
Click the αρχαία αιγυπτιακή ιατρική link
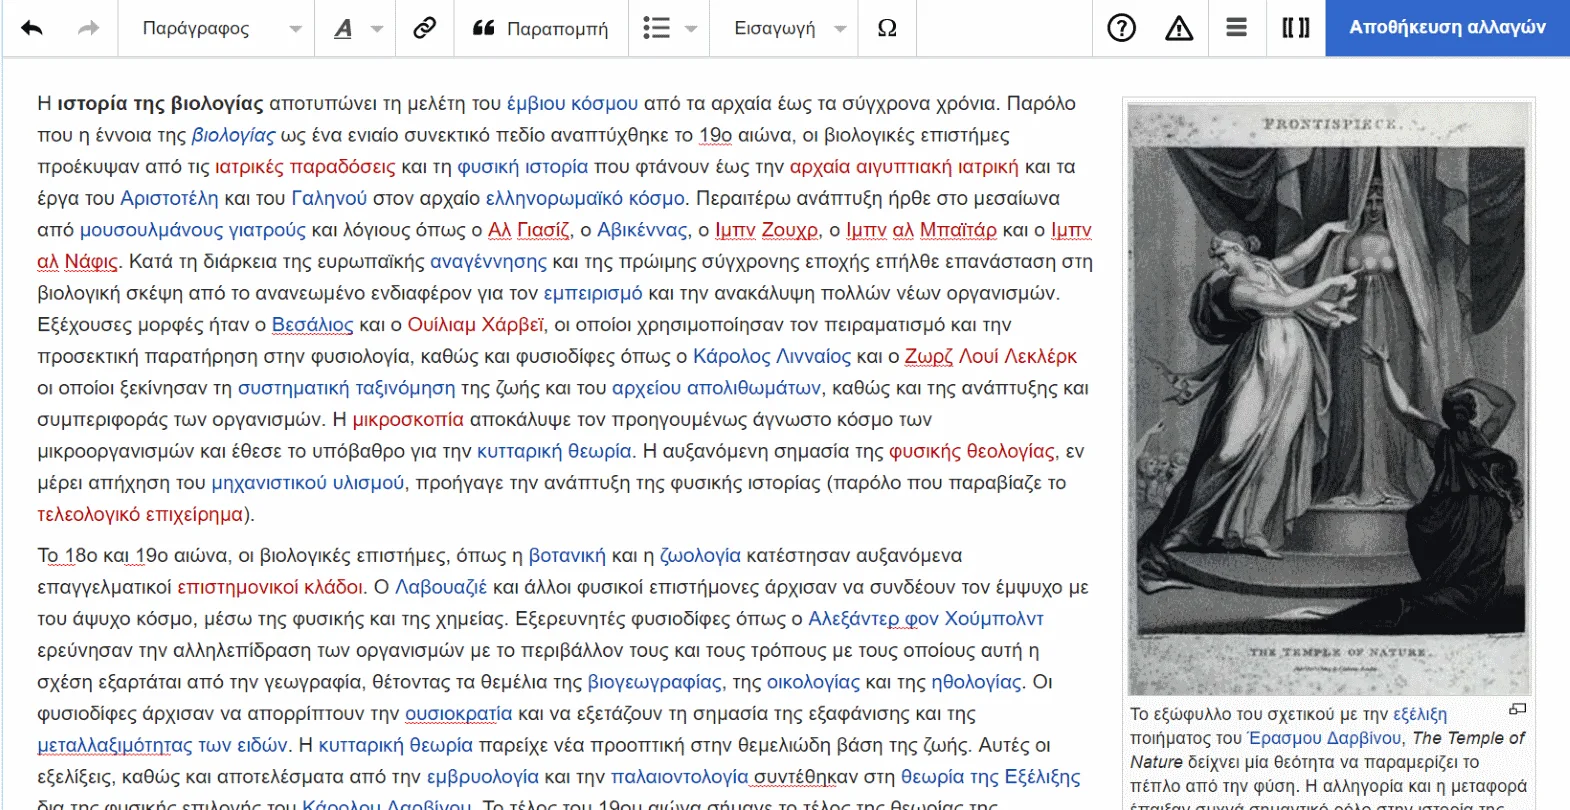tap(904, 167)
